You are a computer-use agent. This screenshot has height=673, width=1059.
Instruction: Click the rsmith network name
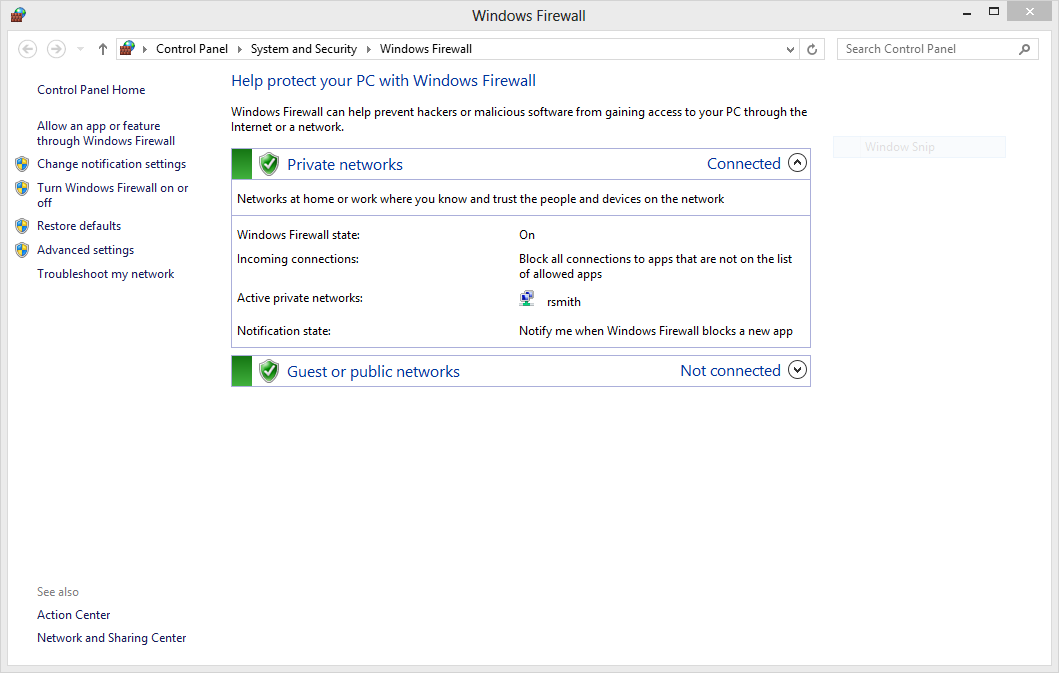click(564, 302)
